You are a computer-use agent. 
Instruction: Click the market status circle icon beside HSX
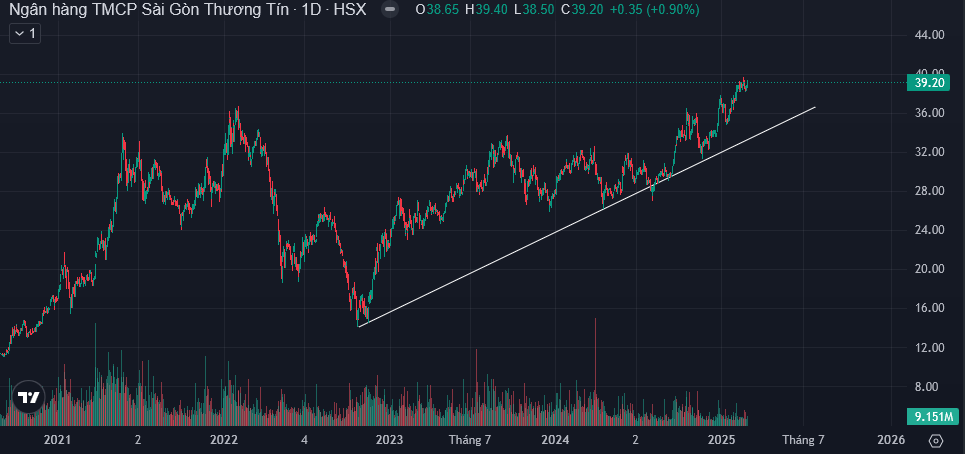389,10
